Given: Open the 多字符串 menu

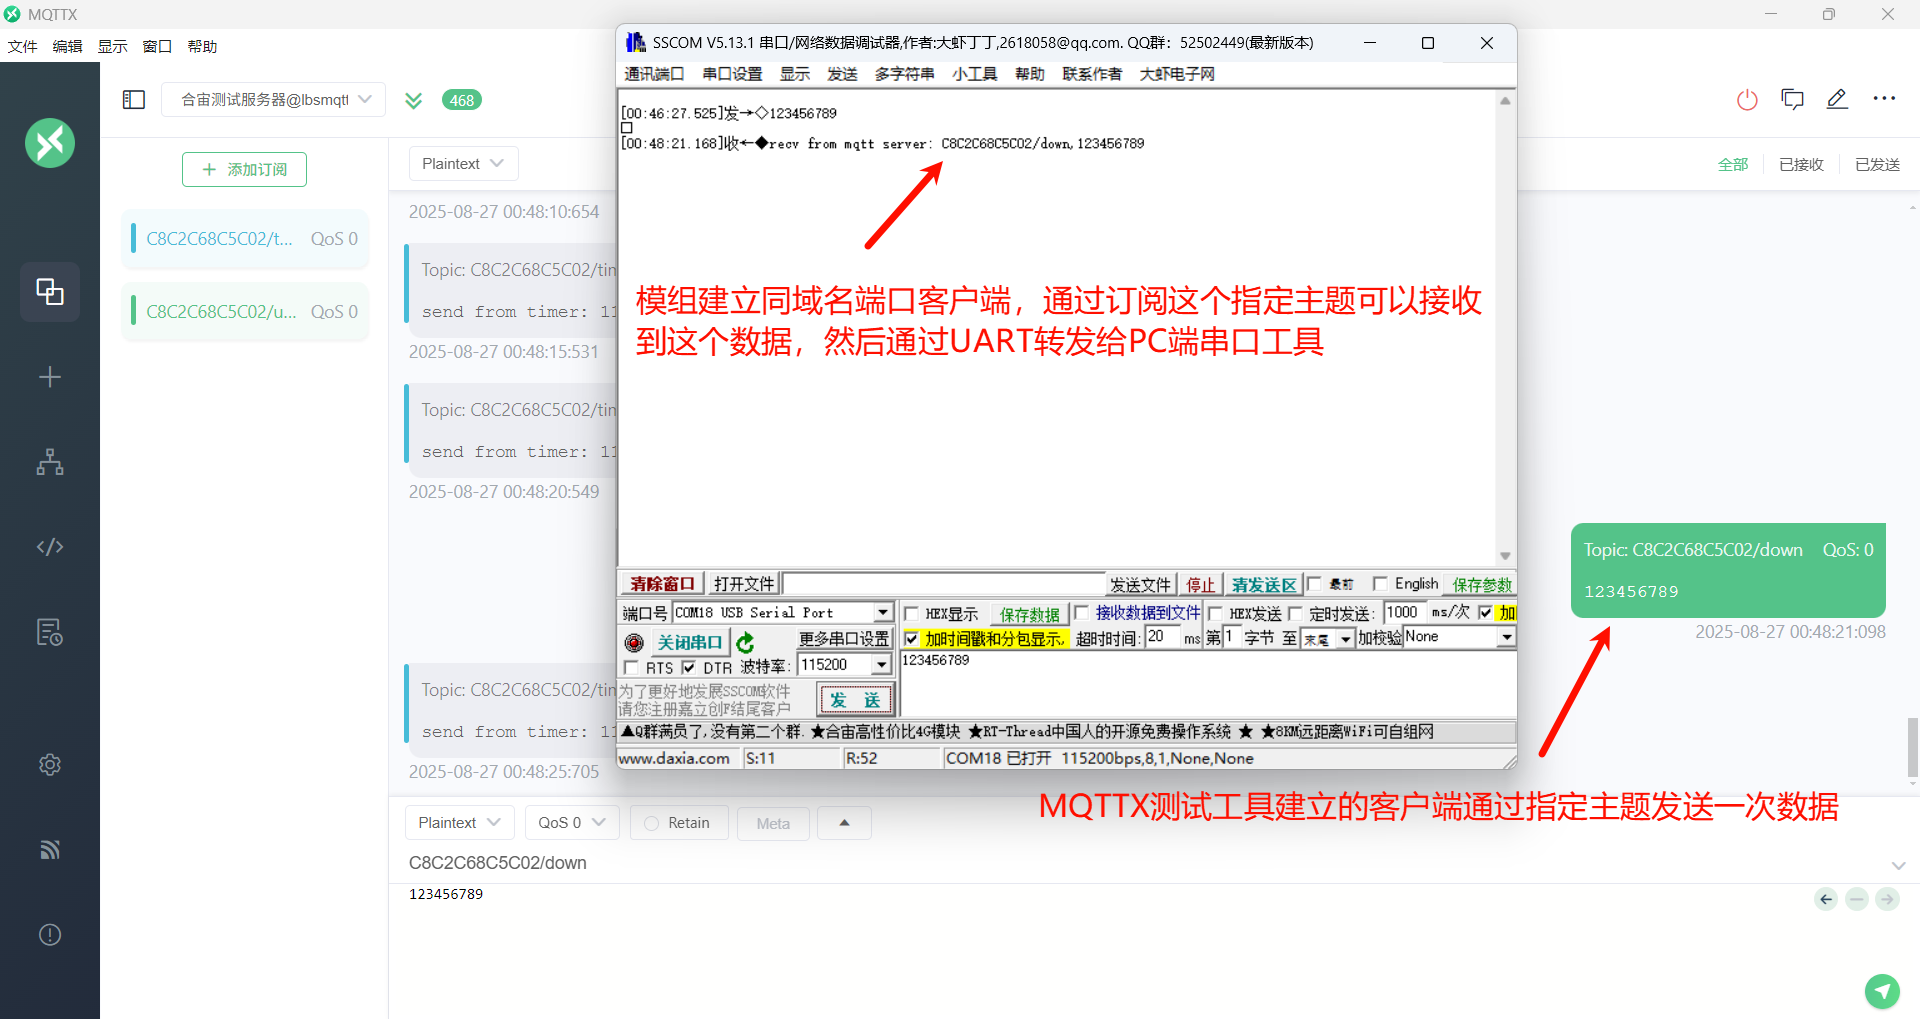Looking at the screenshot, I should [x=904, y=74].
